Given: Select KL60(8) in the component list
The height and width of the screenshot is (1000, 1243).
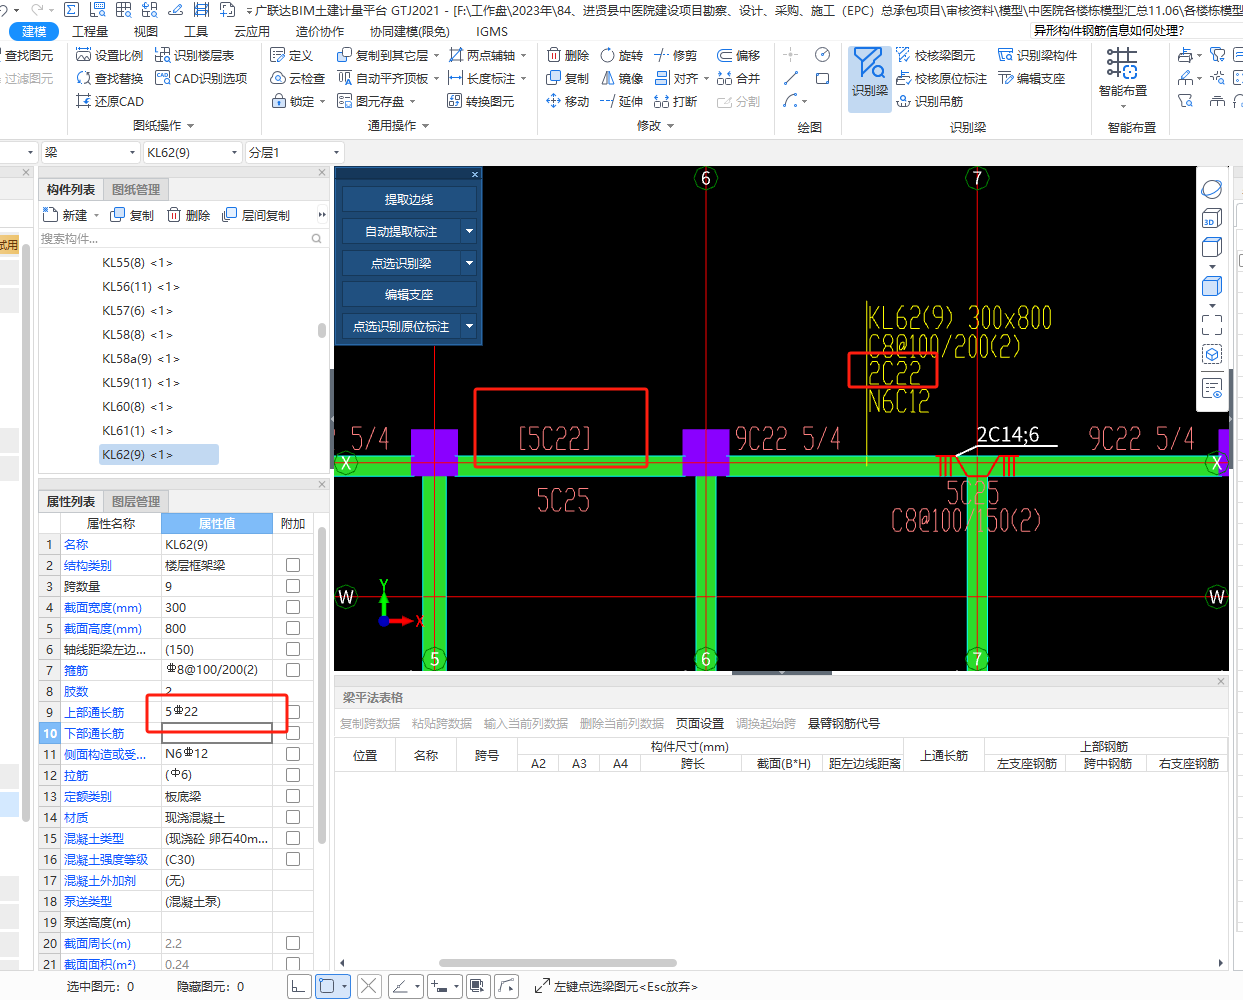Looking at the screenshot, I should 137,406.
